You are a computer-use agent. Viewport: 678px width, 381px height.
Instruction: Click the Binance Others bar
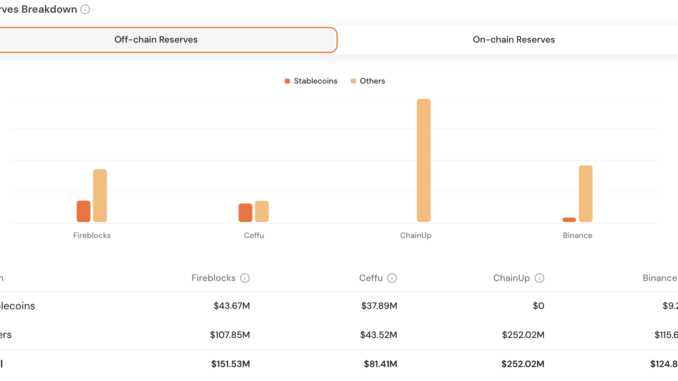[585, 194]
